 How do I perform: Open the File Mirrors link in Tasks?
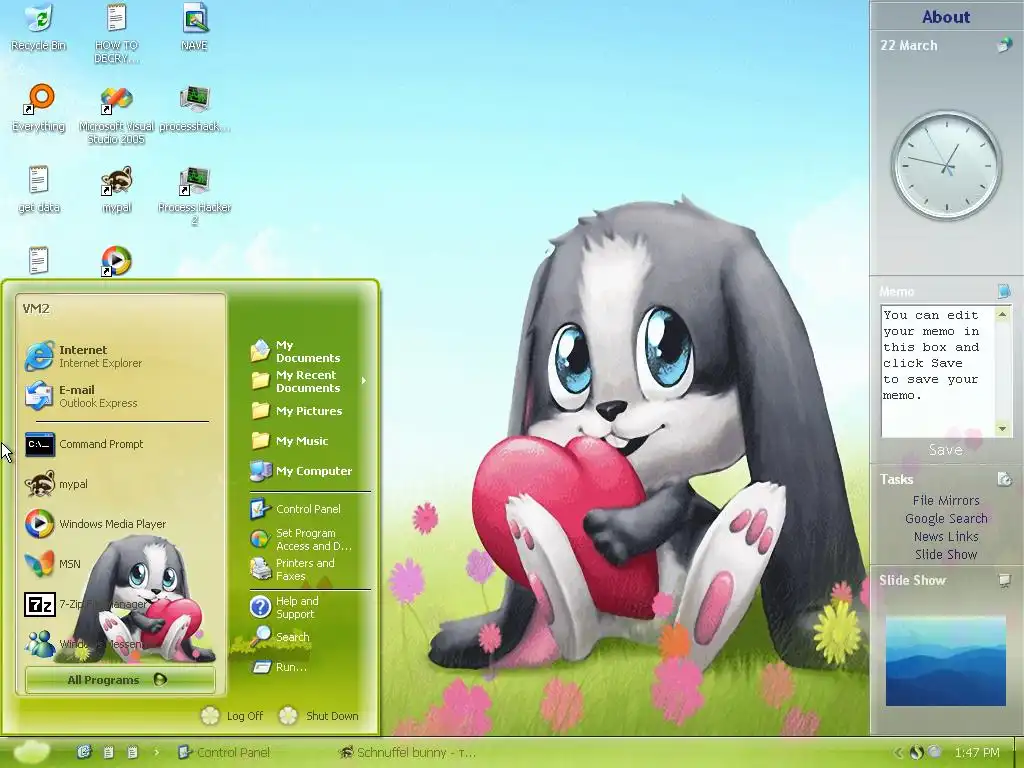946,500
